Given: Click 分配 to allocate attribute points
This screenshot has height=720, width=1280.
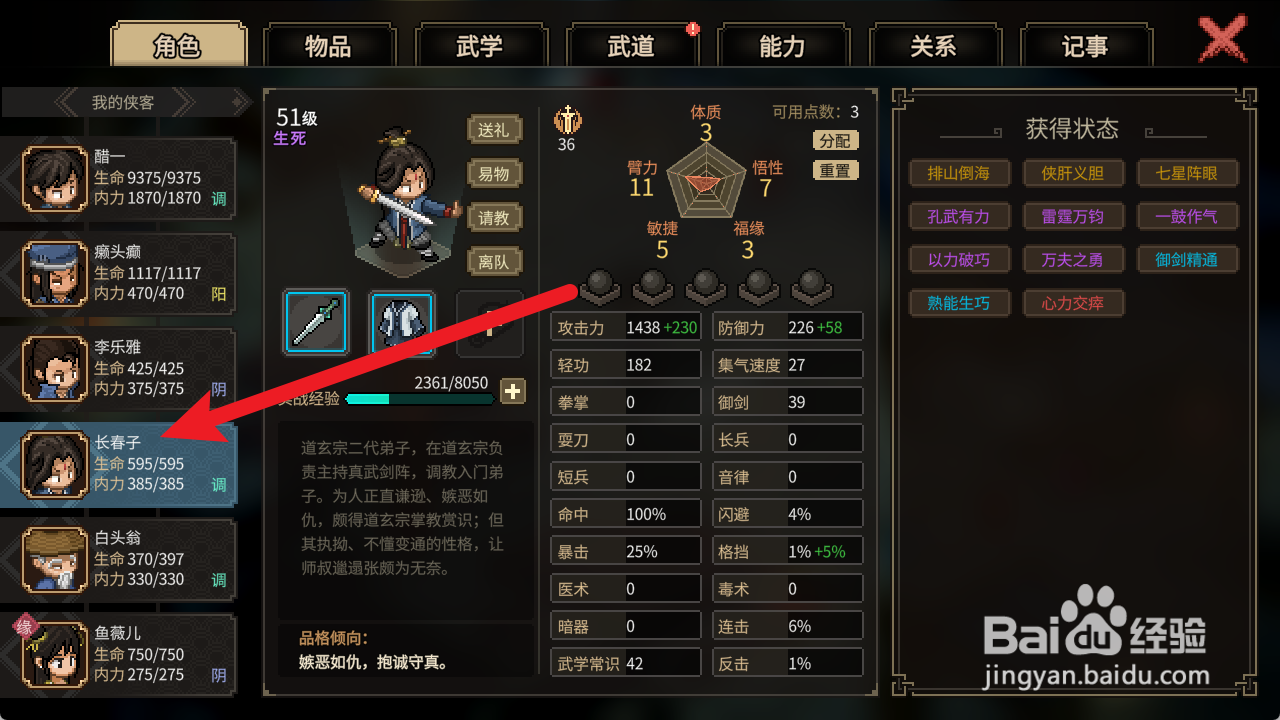Looking at the screenshot, I should point(835,141).
